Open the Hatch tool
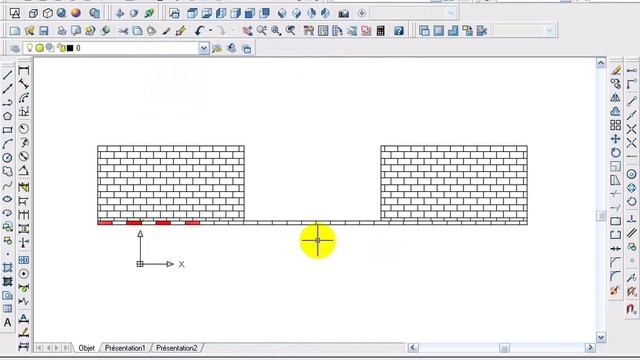This screenshot has height=360, width=640. (7, 268)
